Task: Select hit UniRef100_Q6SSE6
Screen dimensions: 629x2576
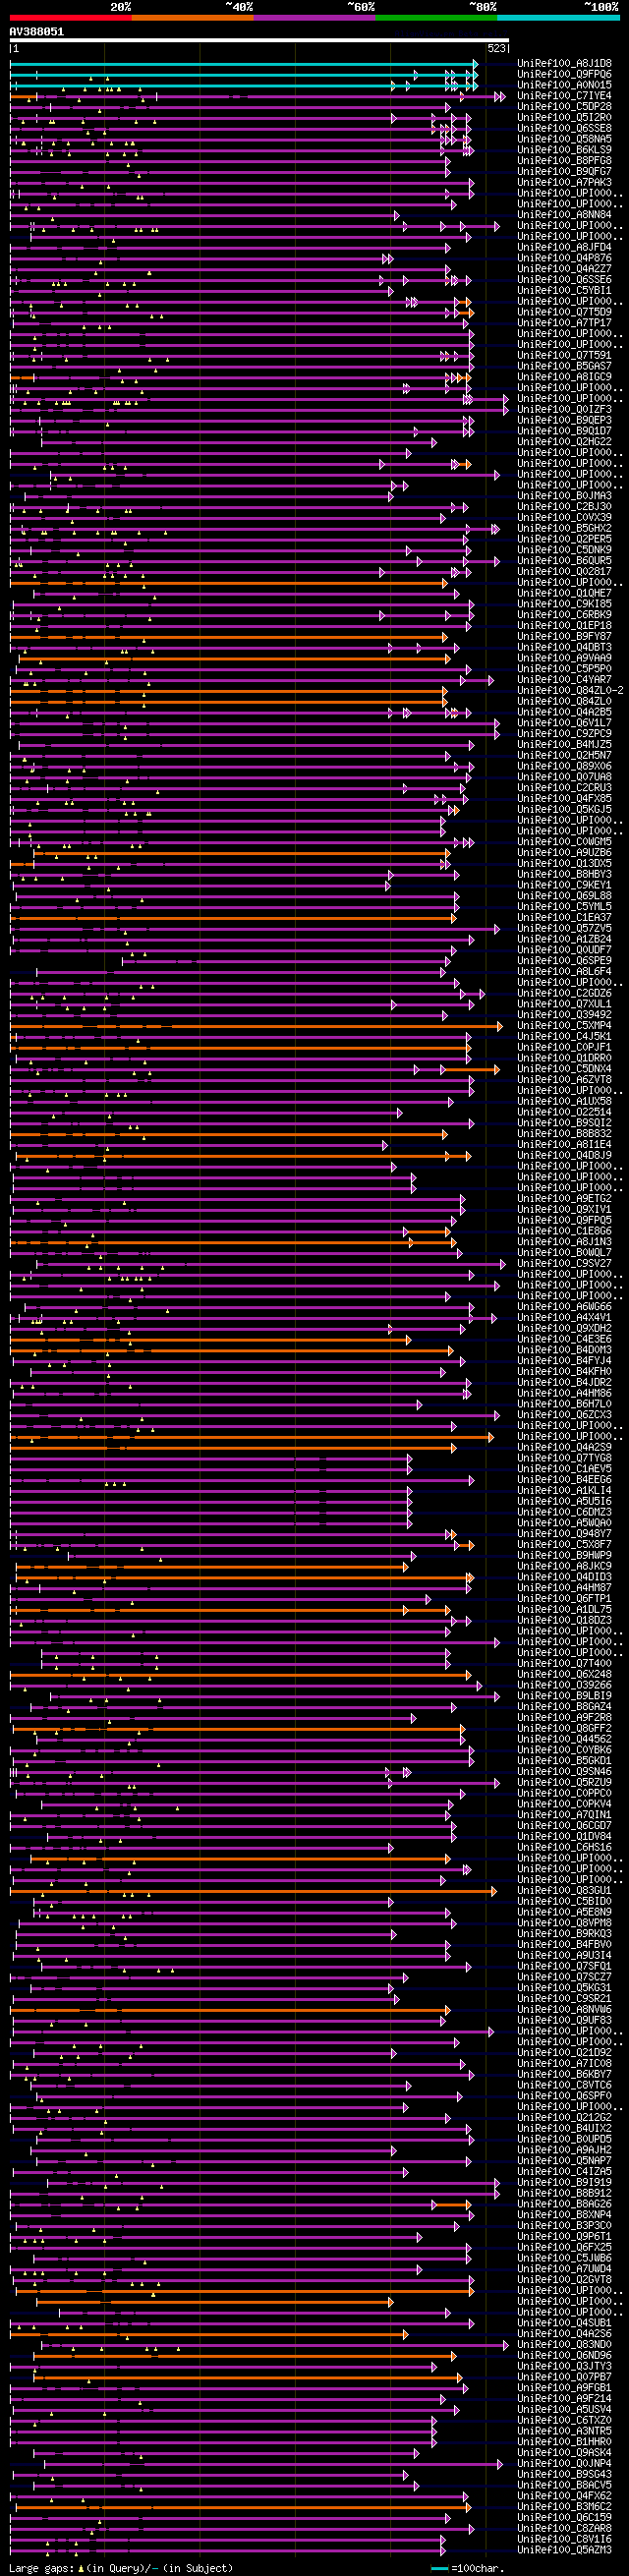Action: tap(564, 280)
